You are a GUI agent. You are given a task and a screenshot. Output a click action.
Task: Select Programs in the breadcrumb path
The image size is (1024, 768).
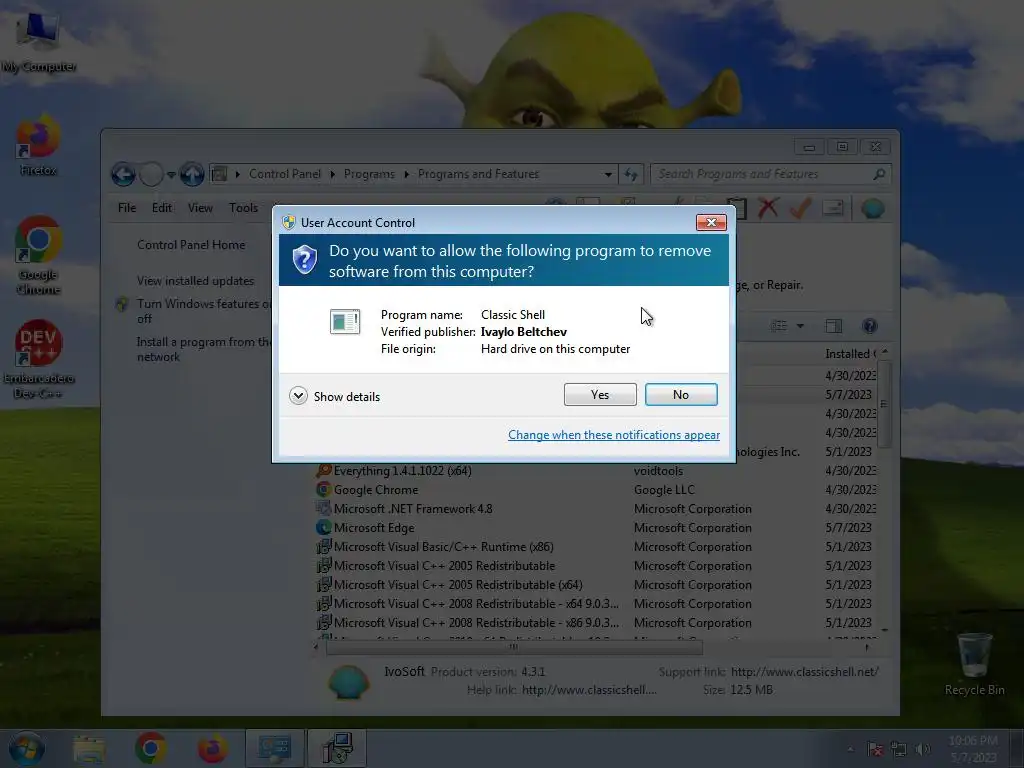click(x=369, y=174)
